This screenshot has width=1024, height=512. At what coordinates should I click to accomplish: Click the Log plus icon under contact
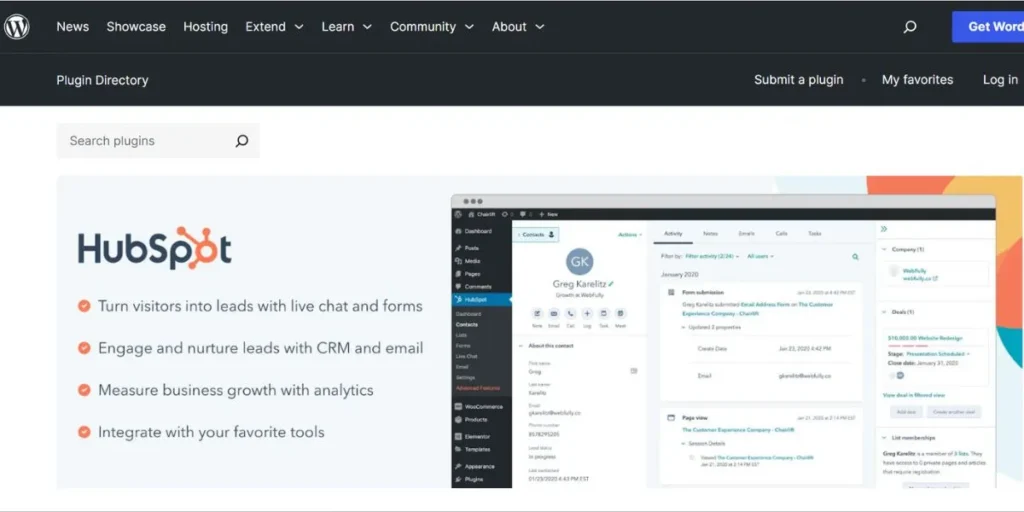click(587, 313)
